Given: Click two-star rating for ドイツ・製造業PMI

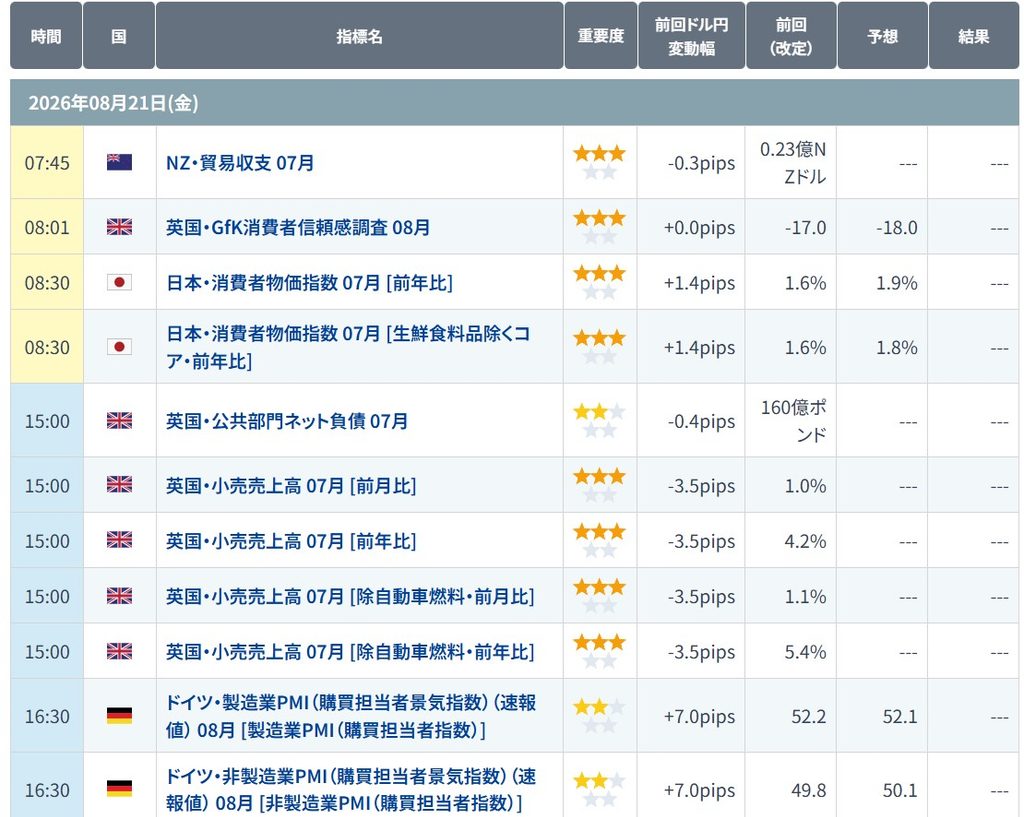Looking at the screenshot, I should (600, 716).
